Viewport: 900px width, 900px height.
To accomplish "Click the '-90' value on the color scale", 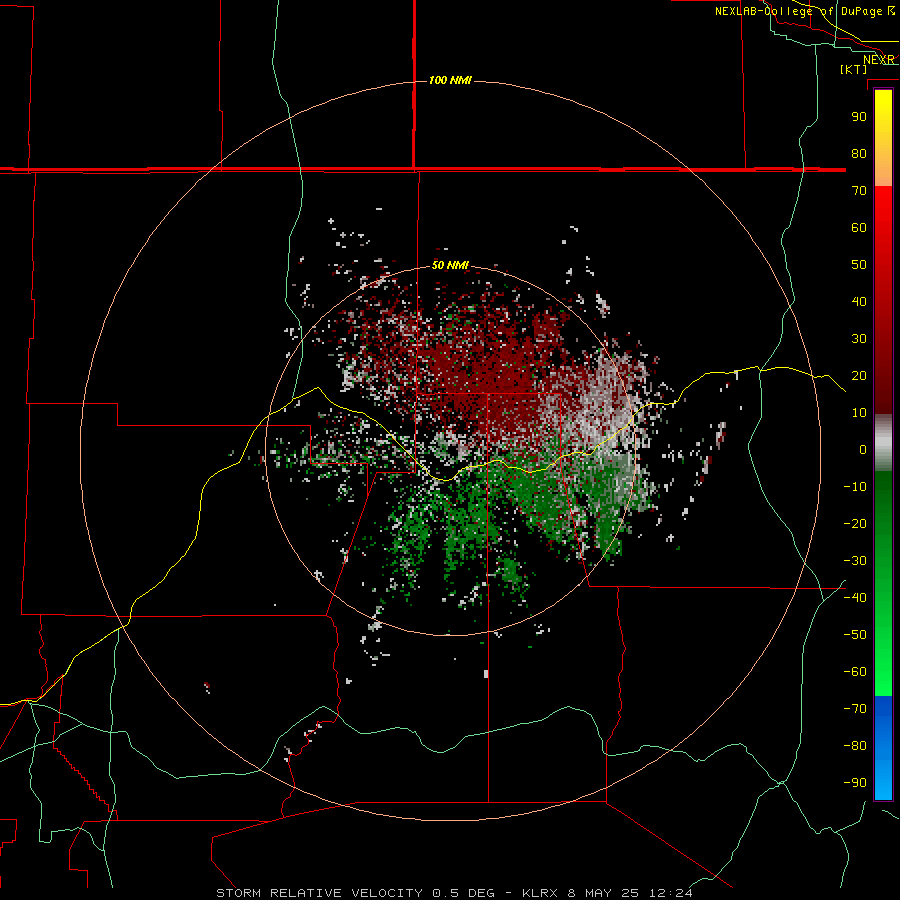I will (x=855, y=783).
